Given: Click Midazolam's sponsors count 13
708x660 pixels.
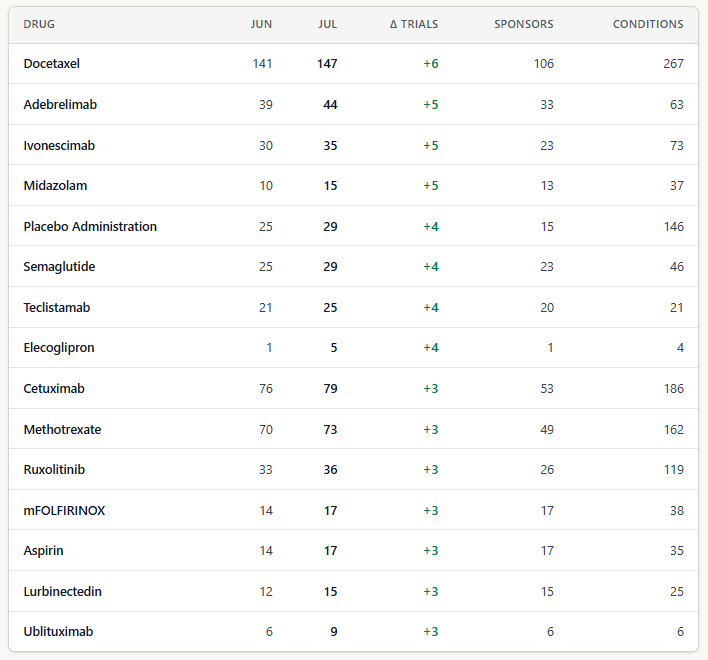Looking at the screenshot, I should click(x=547, y=186).
